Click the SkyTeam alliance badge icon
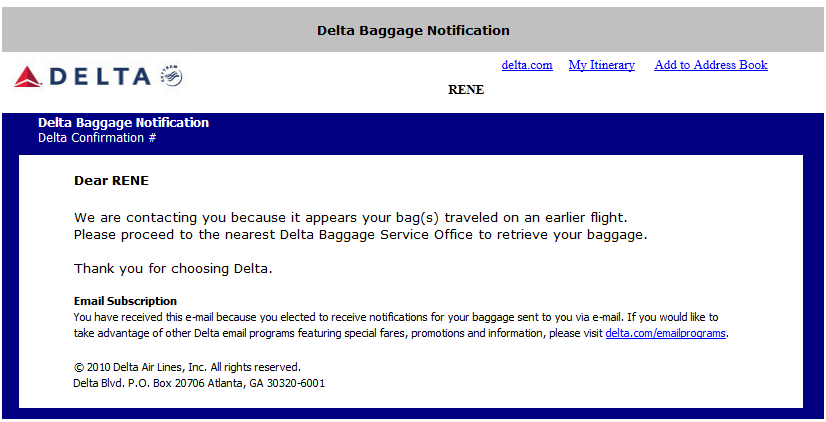826x422 pixels. (171, 76)
